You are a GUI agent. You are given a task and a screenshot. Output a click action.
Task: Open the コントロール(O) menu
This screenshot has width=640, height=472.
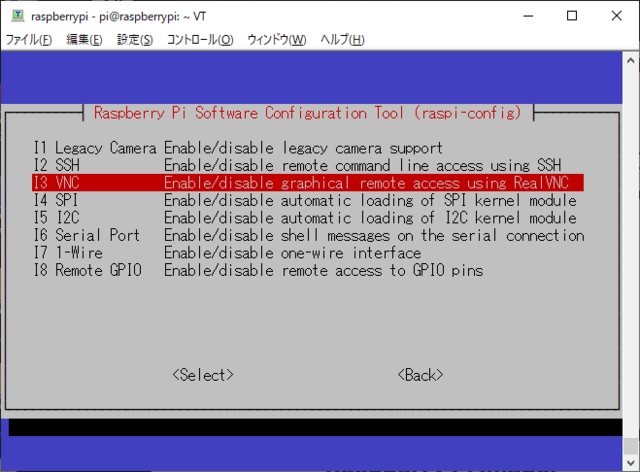(200, 40)
